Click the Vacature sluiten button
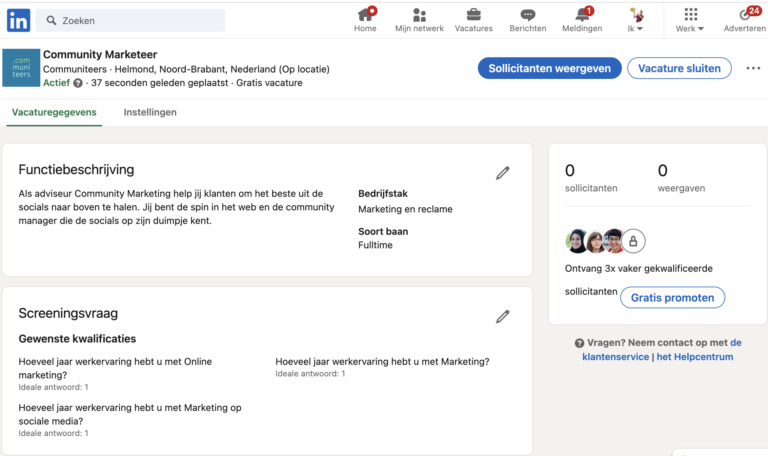Image resolution: width=768 pixels, height=456 pixels. [x=679, y=68]
